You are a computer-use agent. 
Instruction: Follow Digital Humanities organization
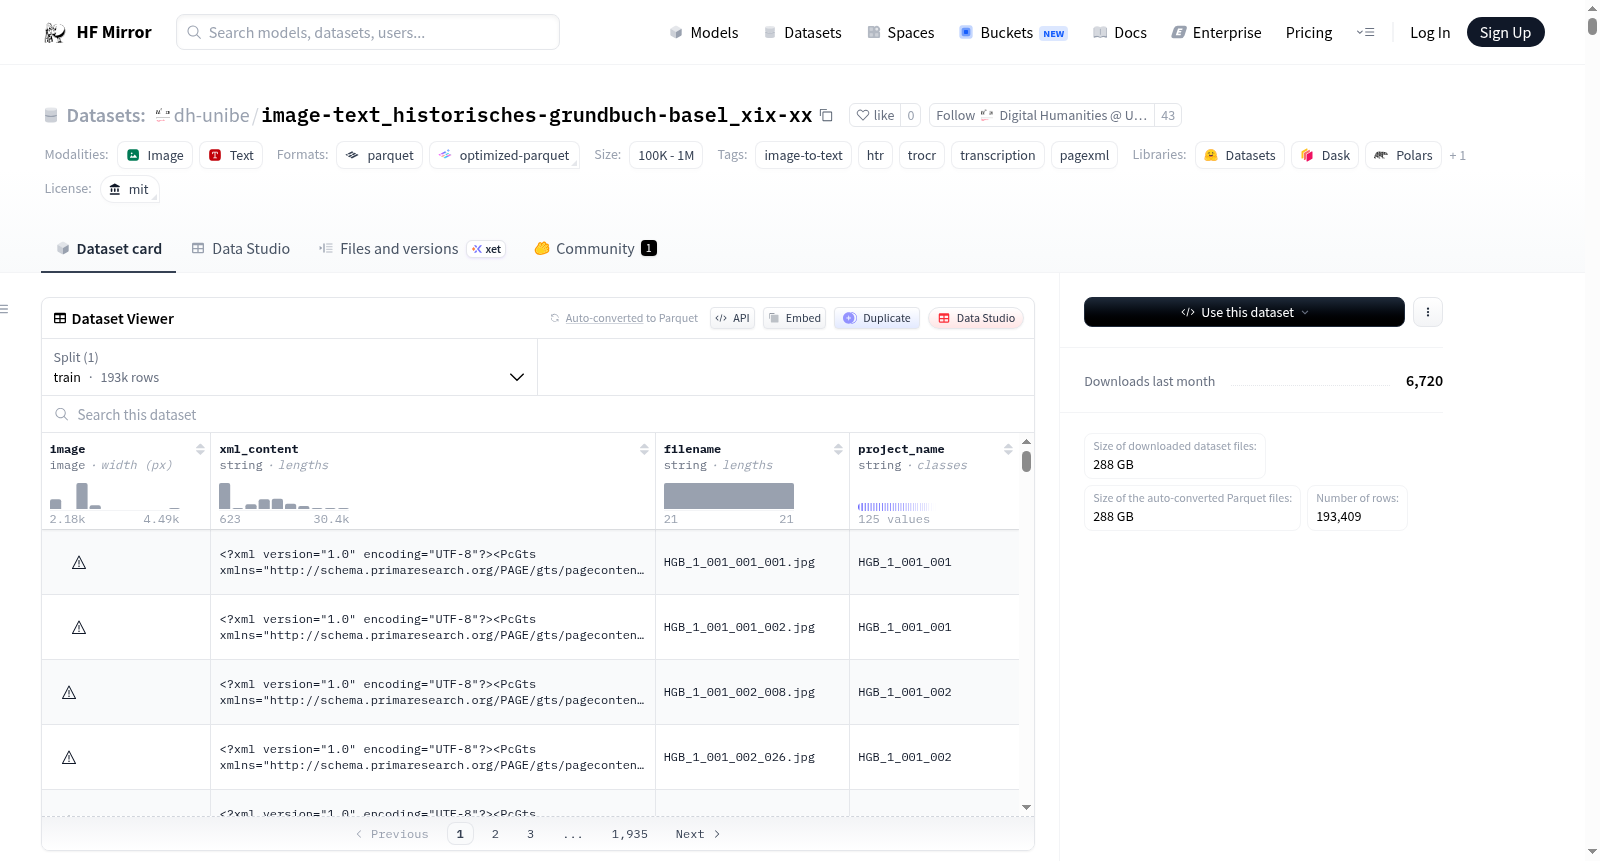click(1041, 115)
